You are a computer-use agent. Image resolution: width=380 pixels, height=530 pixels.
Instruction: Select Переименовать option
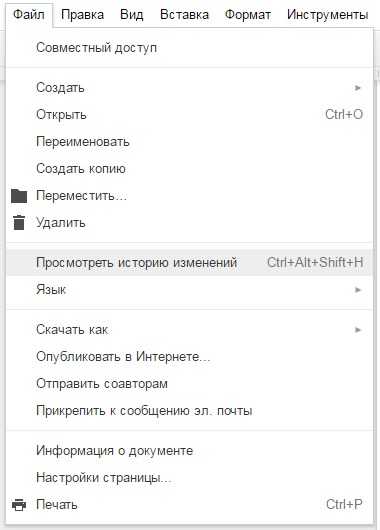190,142
